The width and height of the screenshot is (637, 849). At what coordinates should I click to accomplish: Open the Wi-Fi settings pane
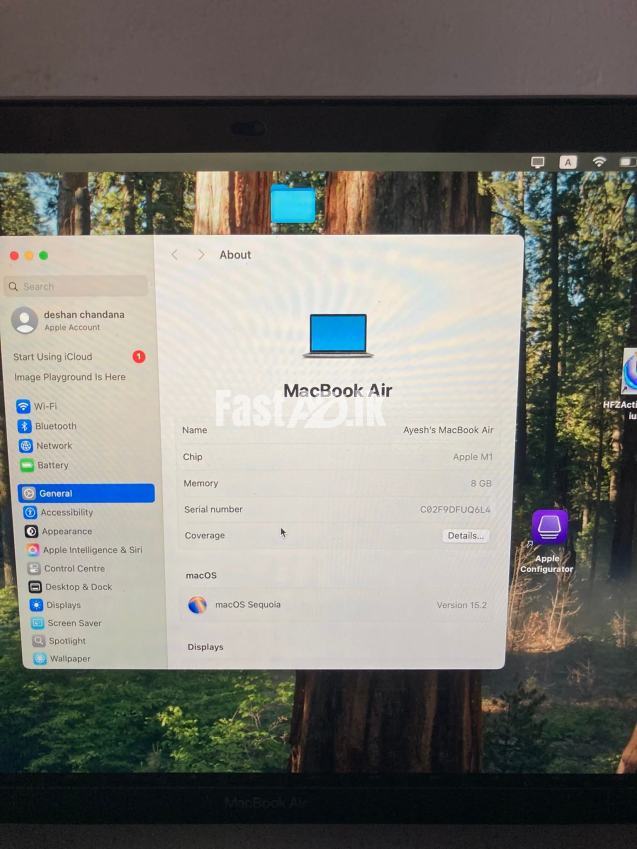pyautogui.click(x=44, y=406)
